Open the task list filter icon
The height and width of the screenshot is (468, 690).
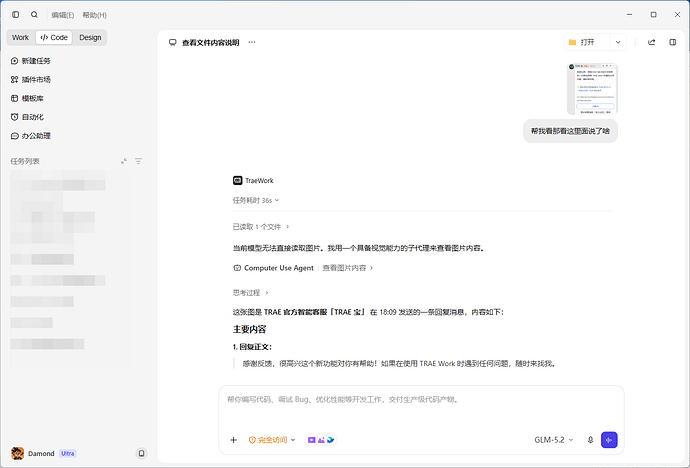click(139, 161)
